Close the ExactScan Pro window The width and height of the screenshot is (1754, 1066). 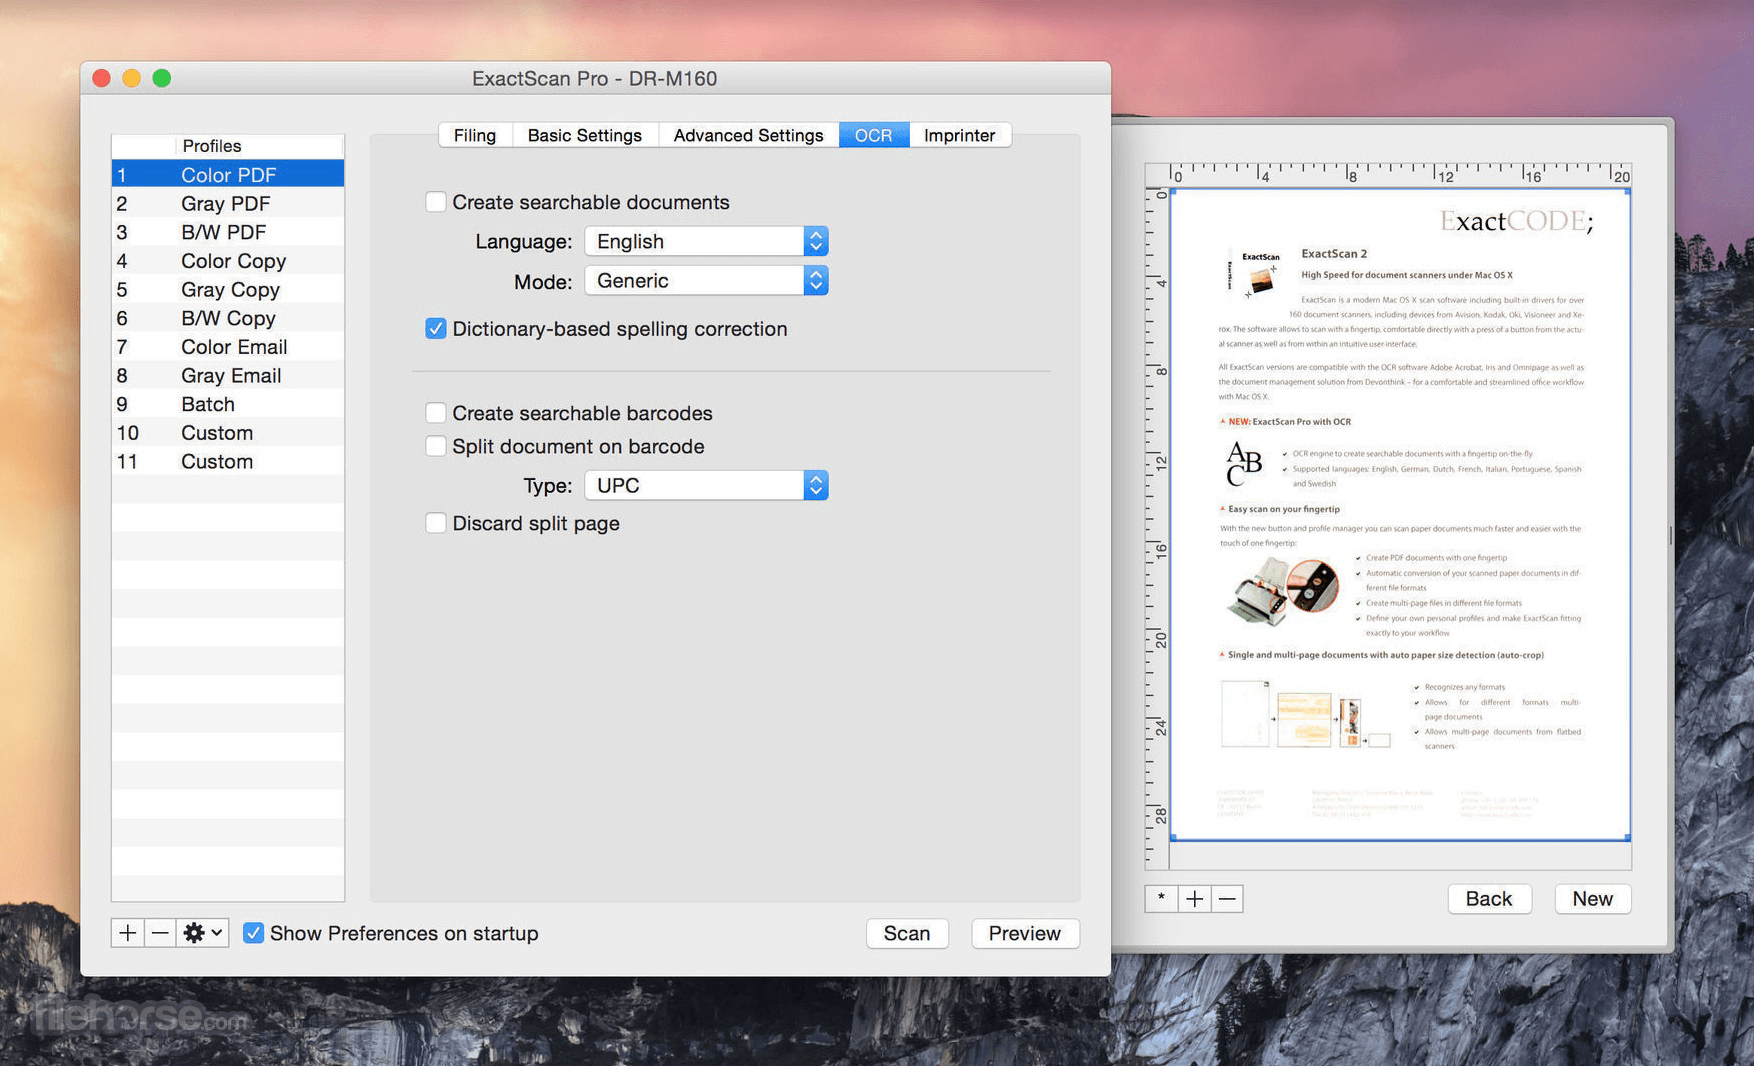coord(101,78)
